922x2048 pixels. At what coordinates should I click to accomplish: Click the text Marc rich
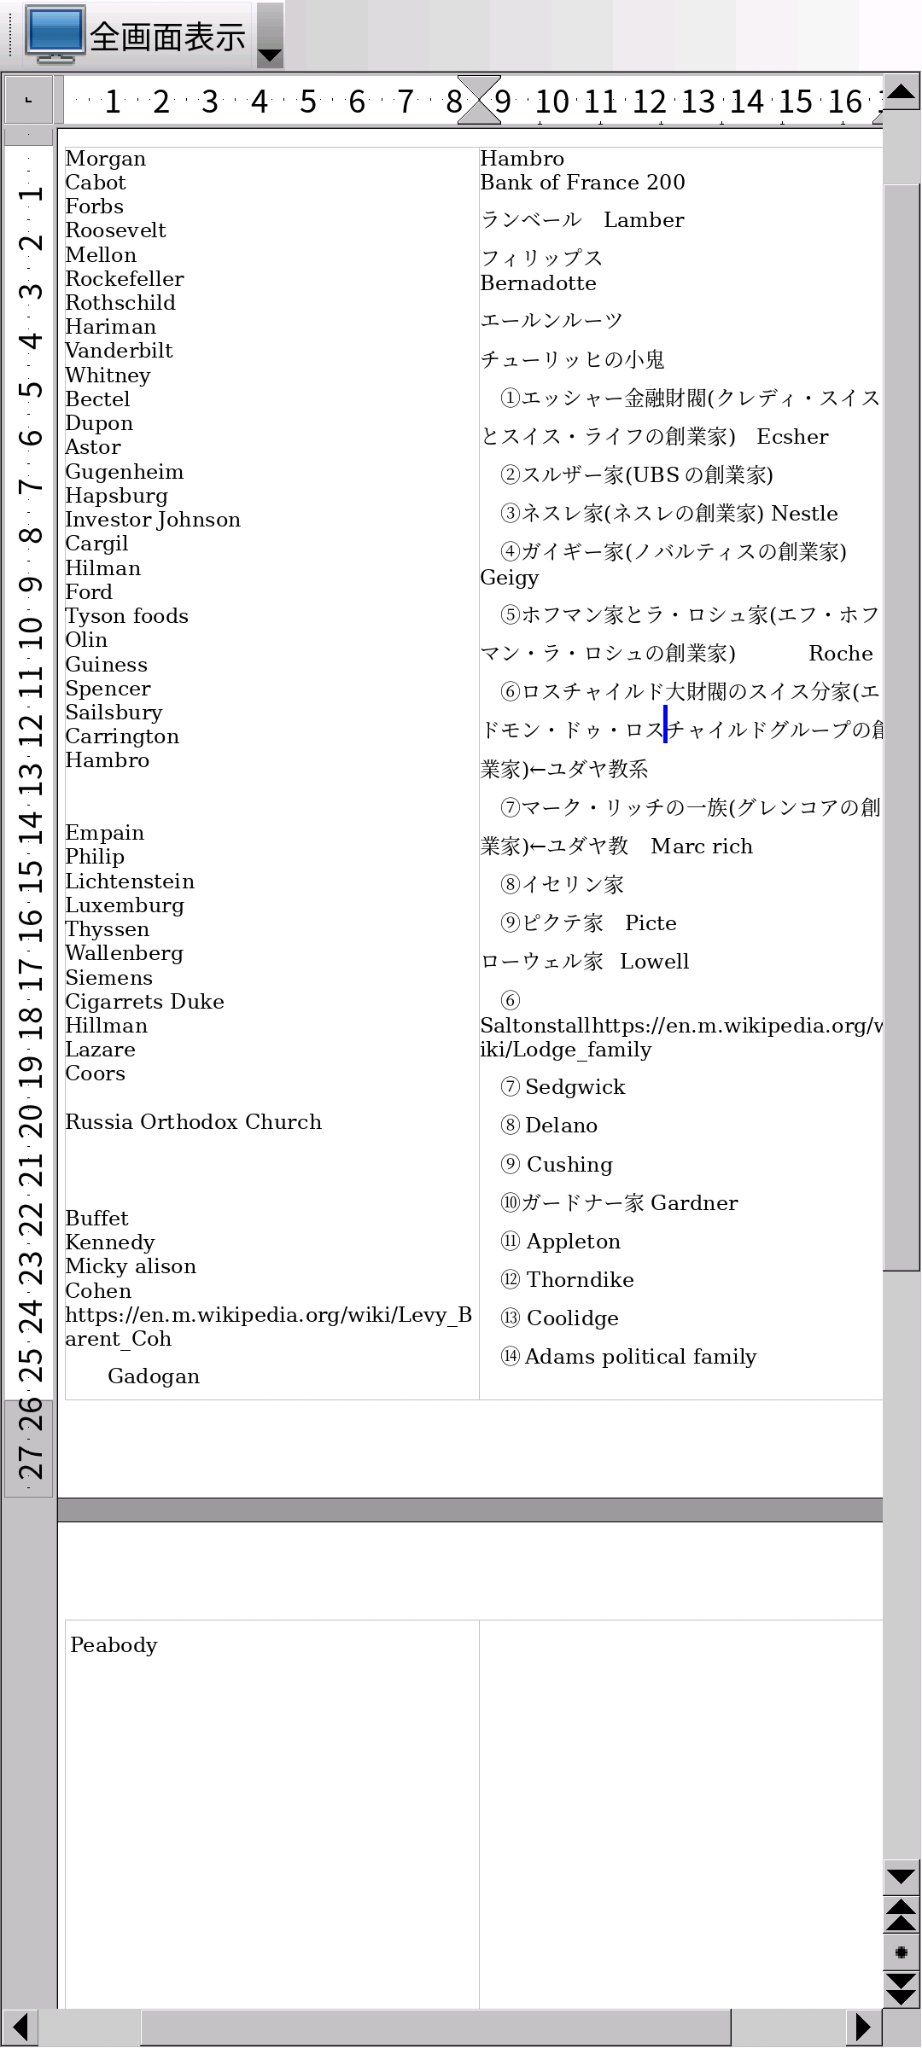[702, 847]
